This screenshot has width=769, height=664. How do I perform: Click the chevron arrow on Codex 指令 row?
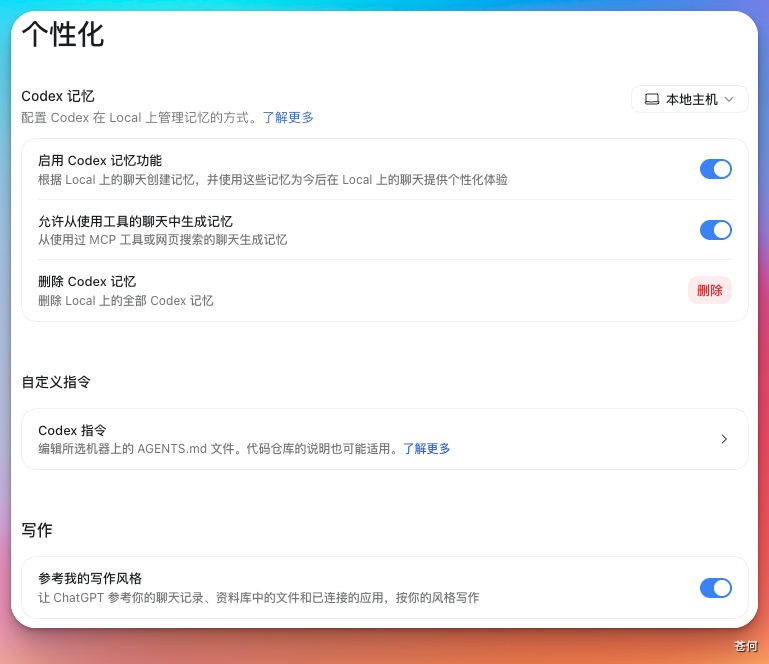point(724,439)
